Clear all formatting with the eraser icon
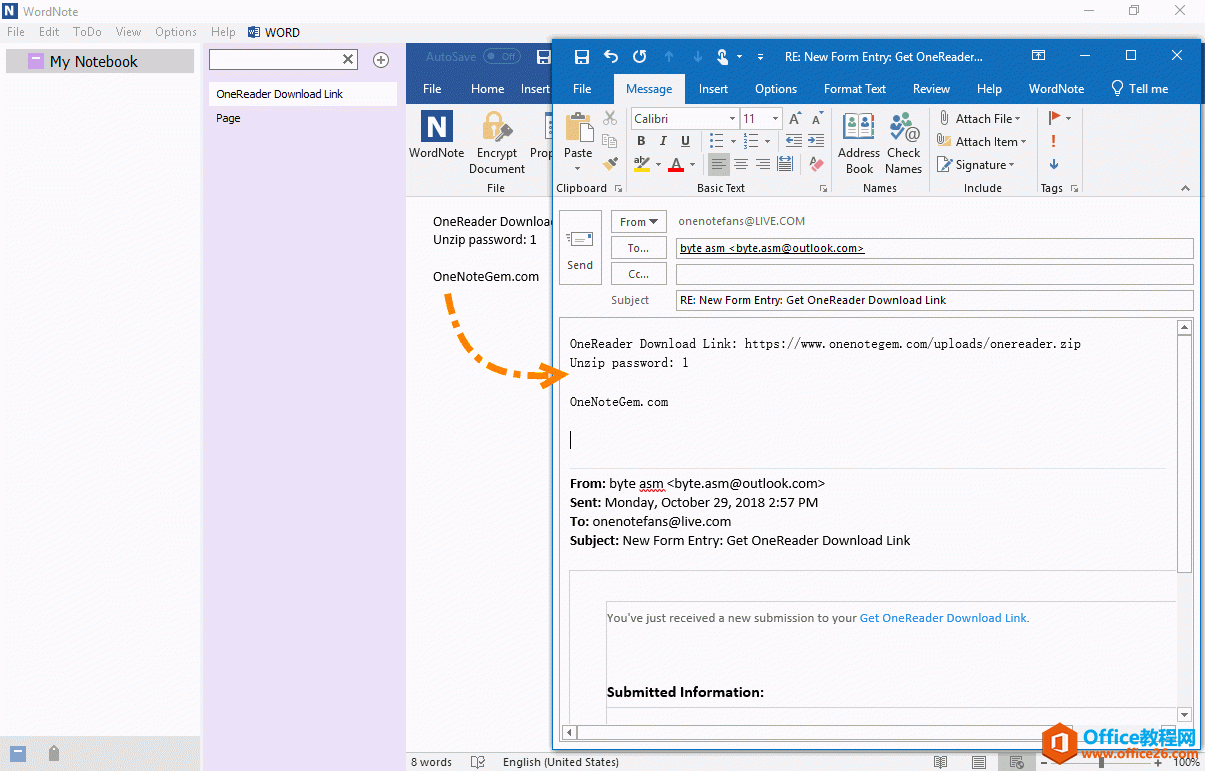Viewport: 1205px width, 771px height. (816, 164)
